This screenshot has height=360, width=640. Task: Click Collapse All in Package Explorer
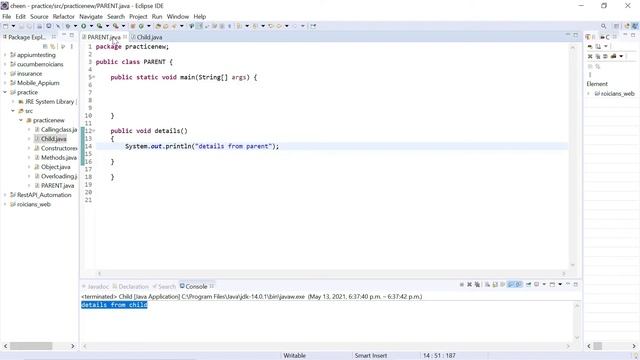45,47
